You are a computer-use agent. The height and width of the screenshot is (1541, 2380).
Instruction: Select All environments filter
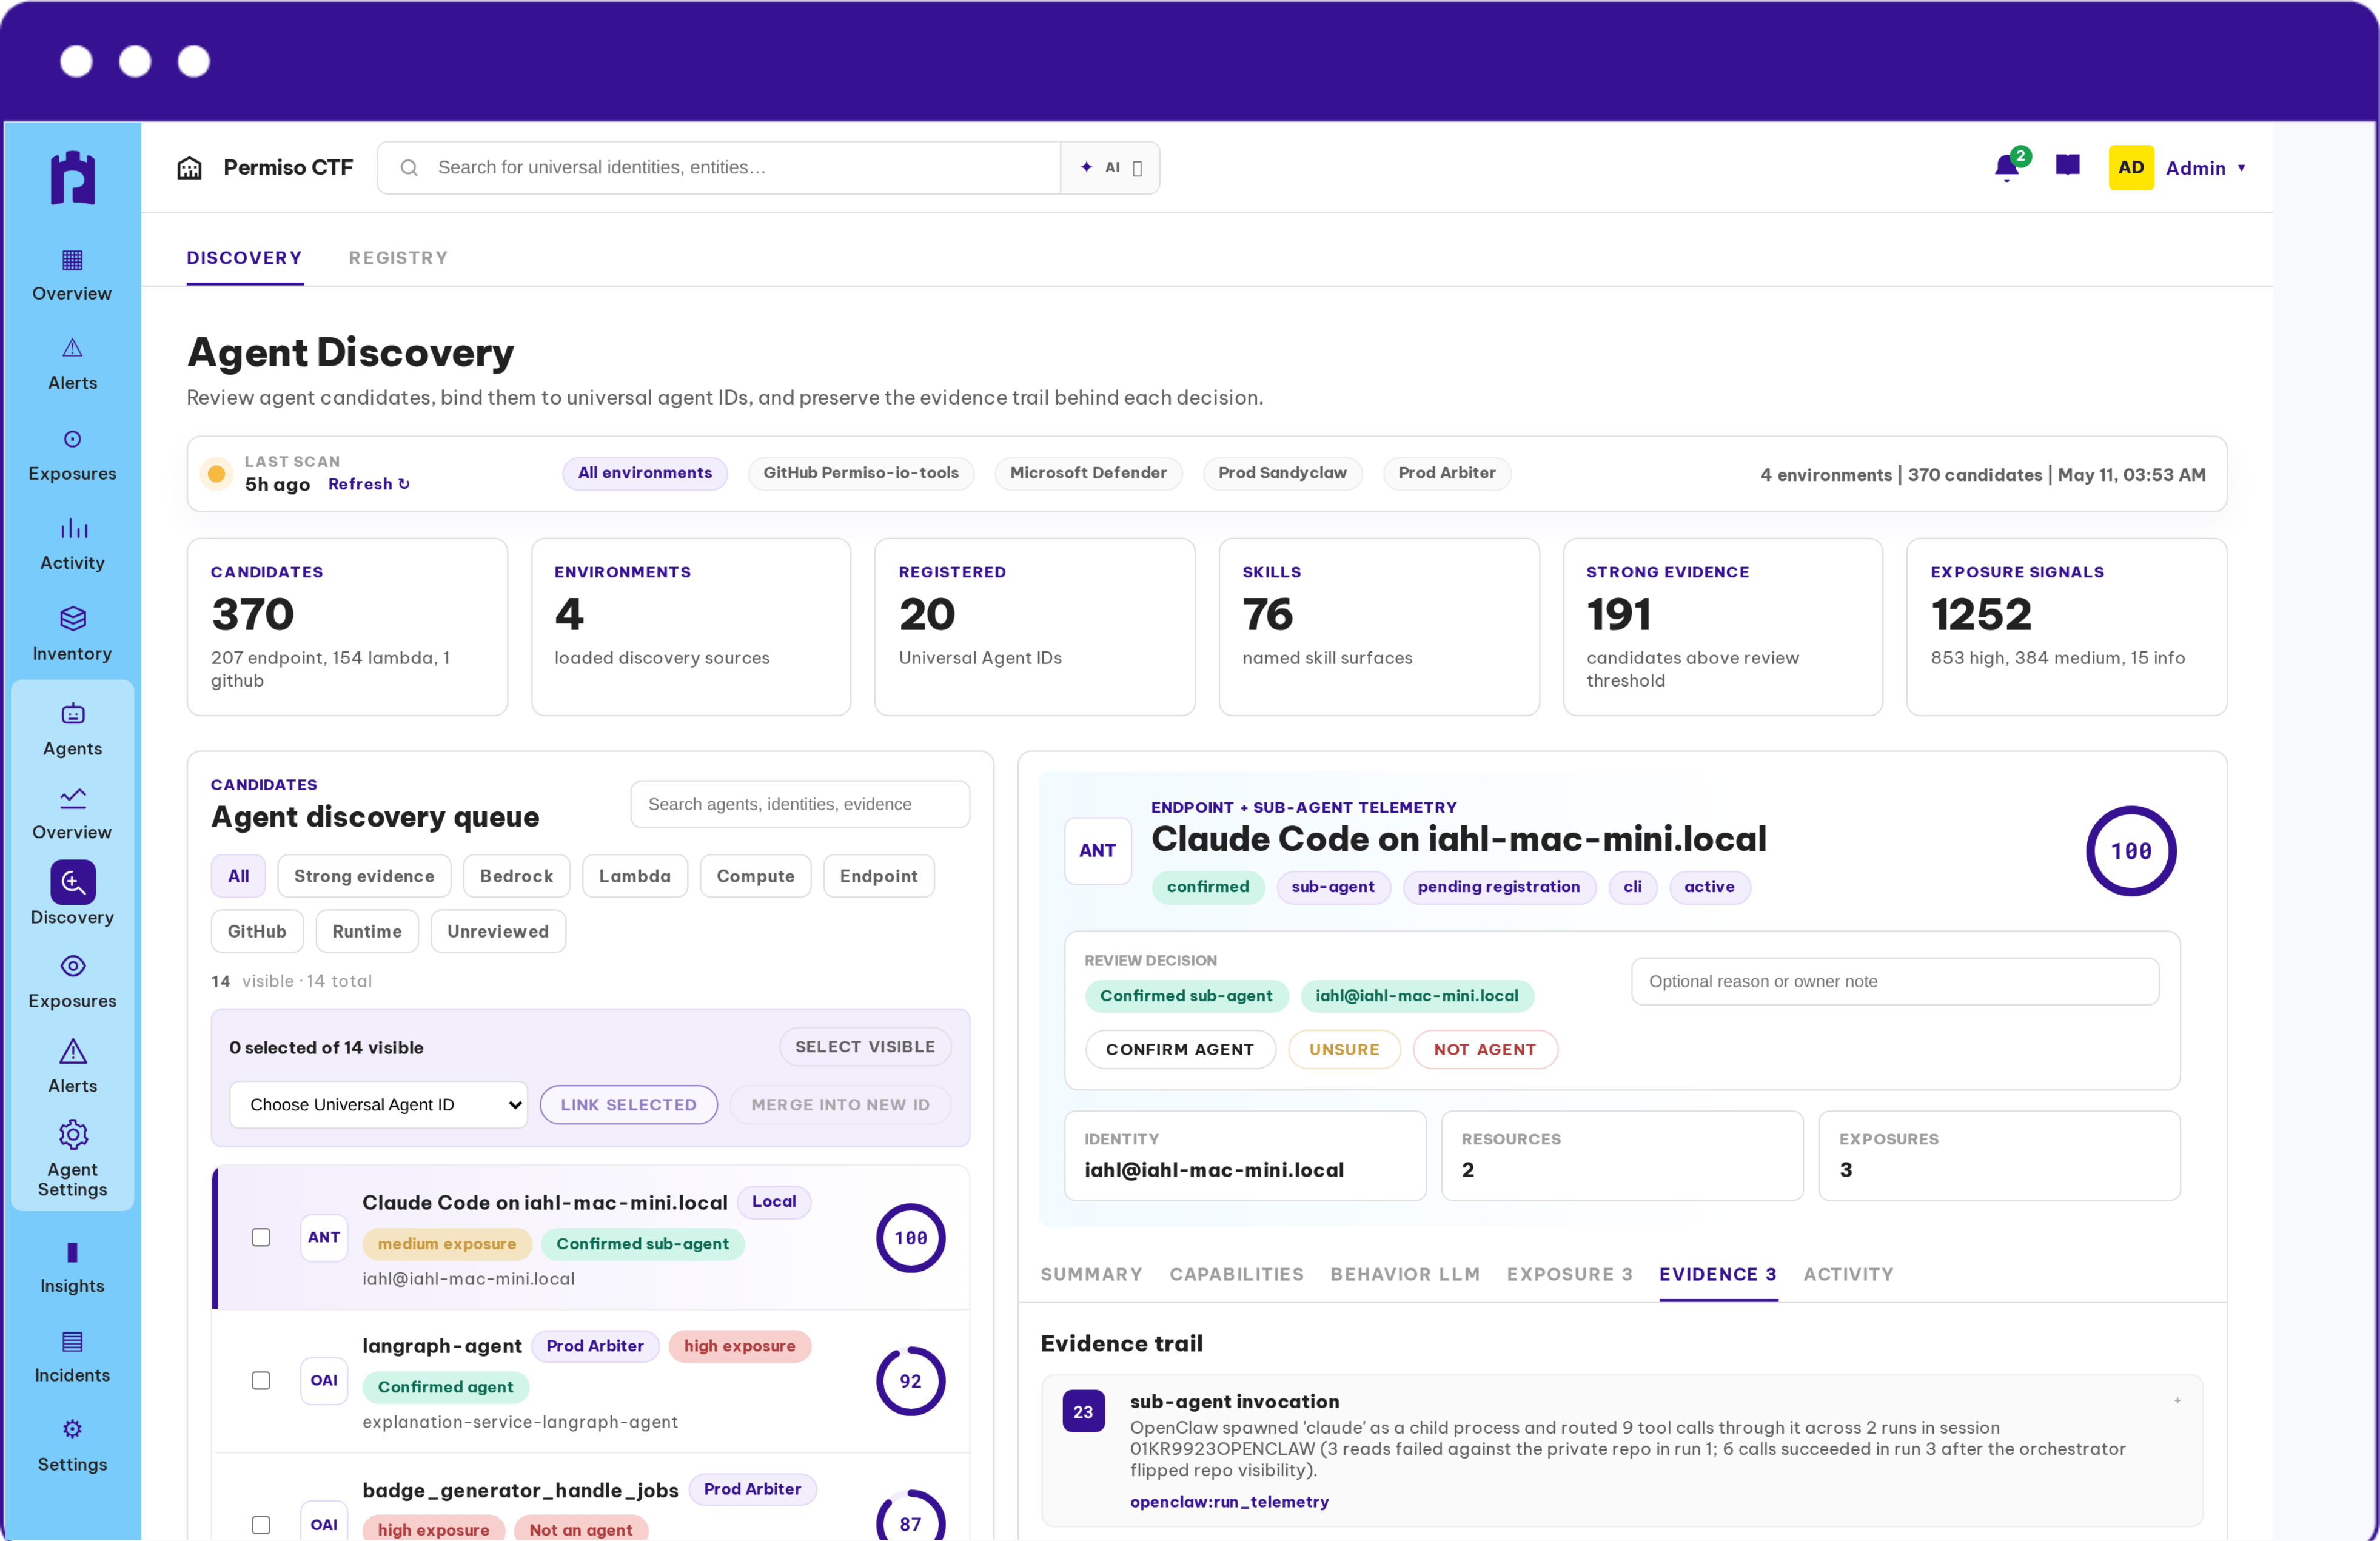(x=645, y=474)
